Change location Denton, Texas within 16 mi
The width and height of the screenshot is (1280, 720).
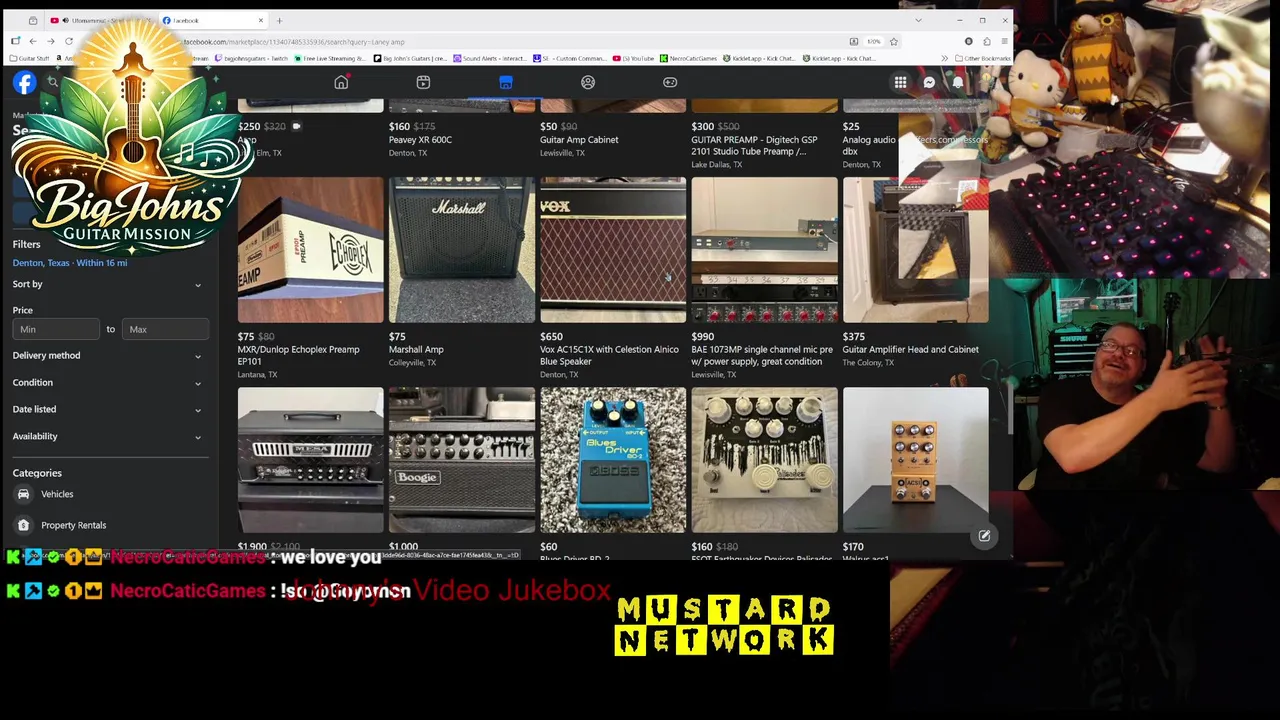point(70,263)
